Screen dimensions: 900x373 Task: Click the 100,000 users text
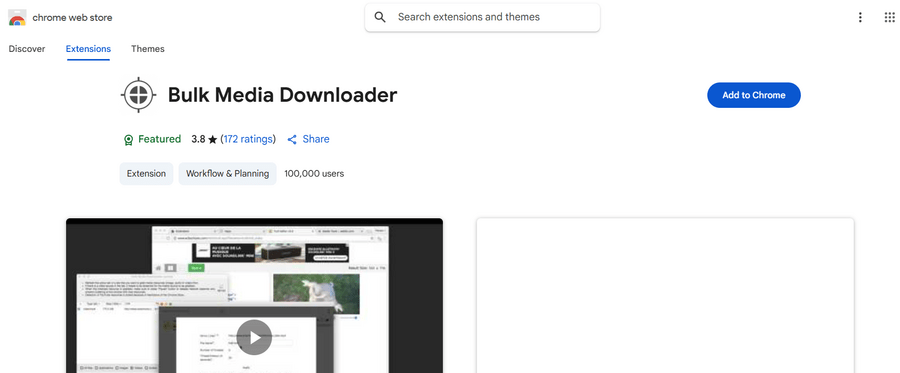coord(315,173)
